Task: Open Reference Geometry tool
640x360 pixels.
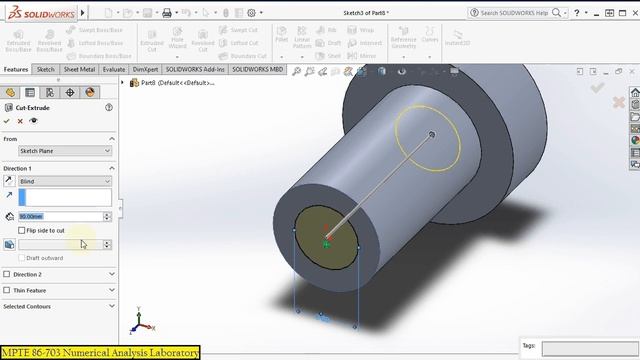Action: pyautogui.click(x=403, y=37)
